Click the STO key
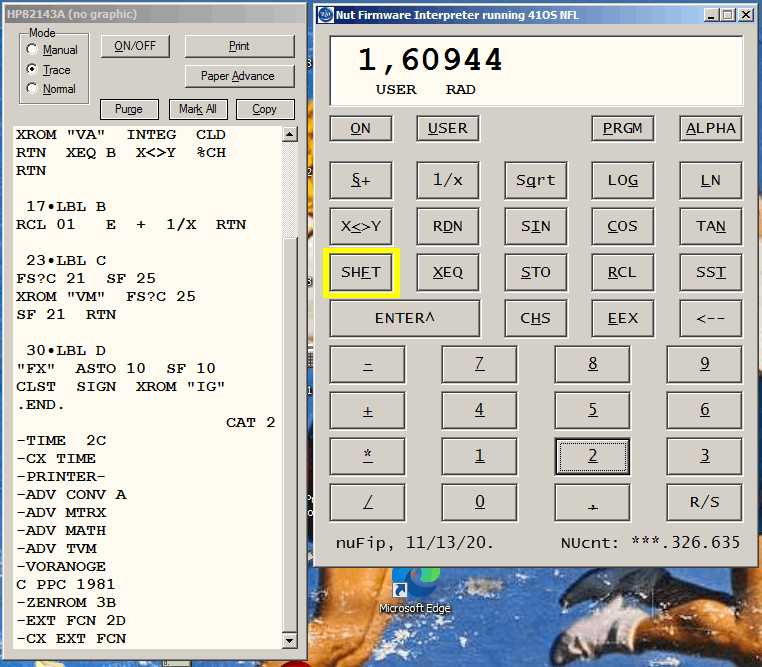This screenshot has height=667, width=762. 536,272
